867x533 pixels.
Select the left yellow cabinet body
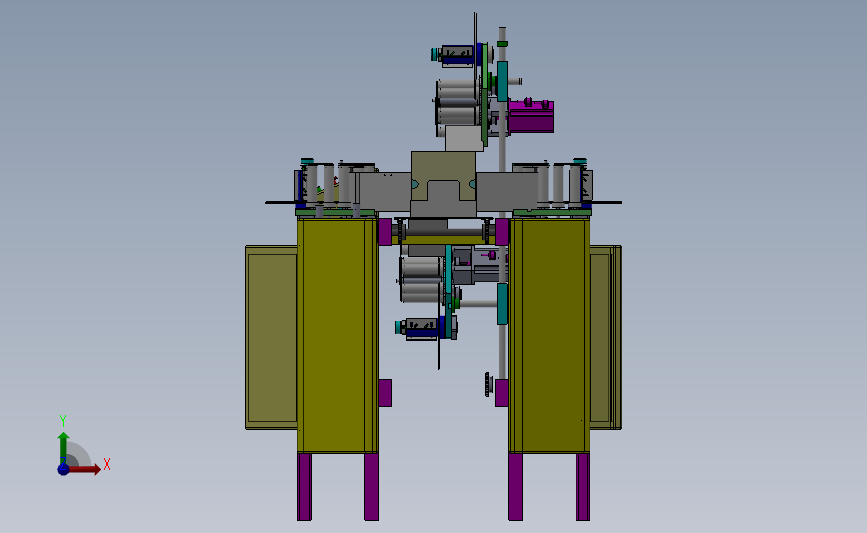337,335
